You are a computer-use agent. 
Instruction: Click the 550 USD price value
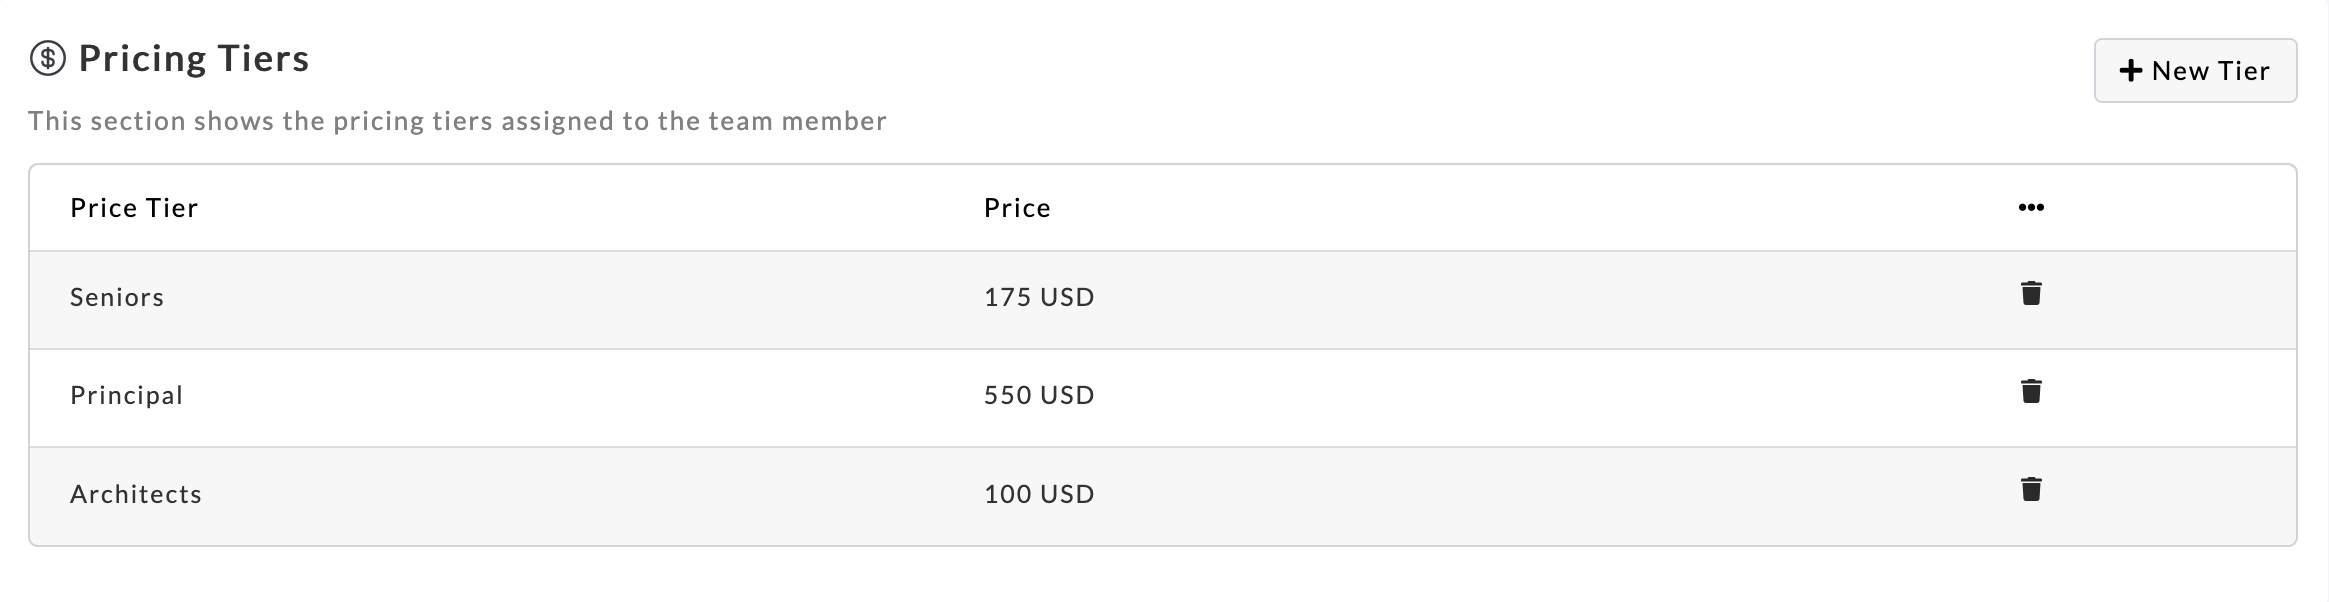click(x=1039, y=395)
